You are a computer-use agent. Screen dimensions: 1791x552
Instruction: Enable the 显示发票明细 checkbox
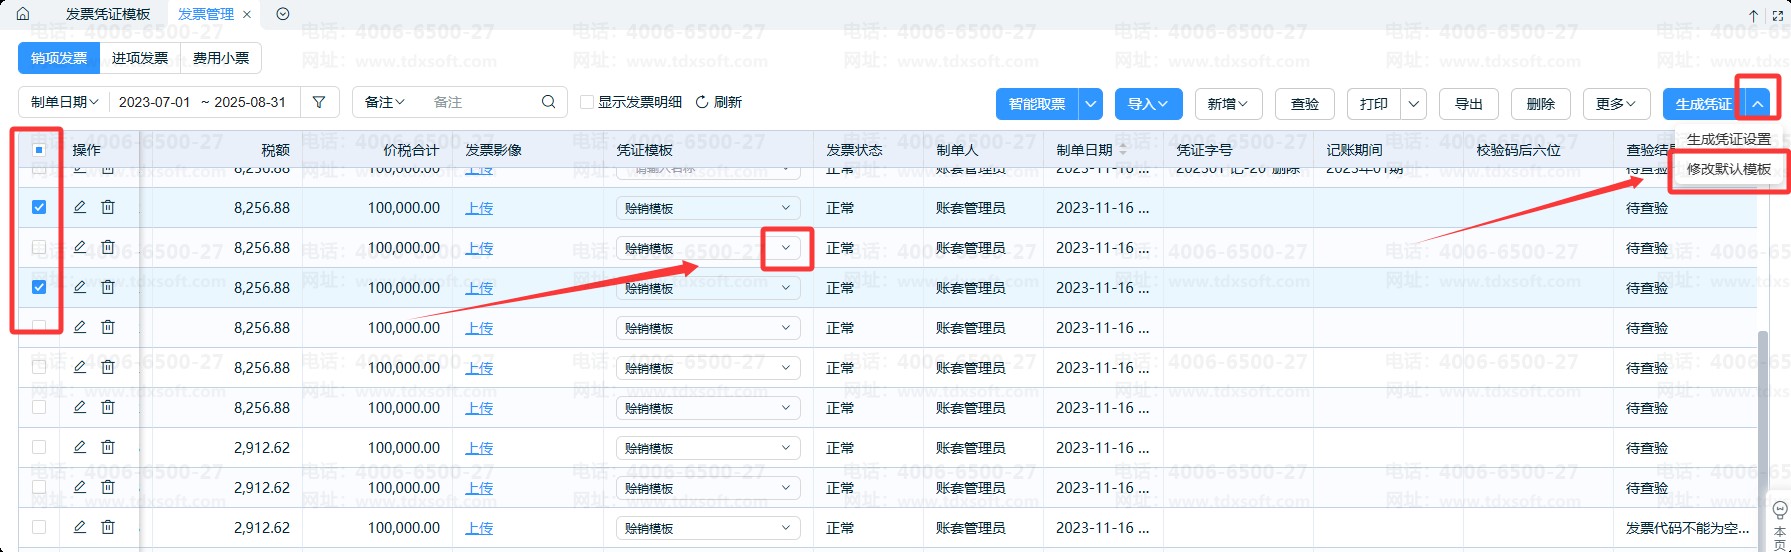588,102
